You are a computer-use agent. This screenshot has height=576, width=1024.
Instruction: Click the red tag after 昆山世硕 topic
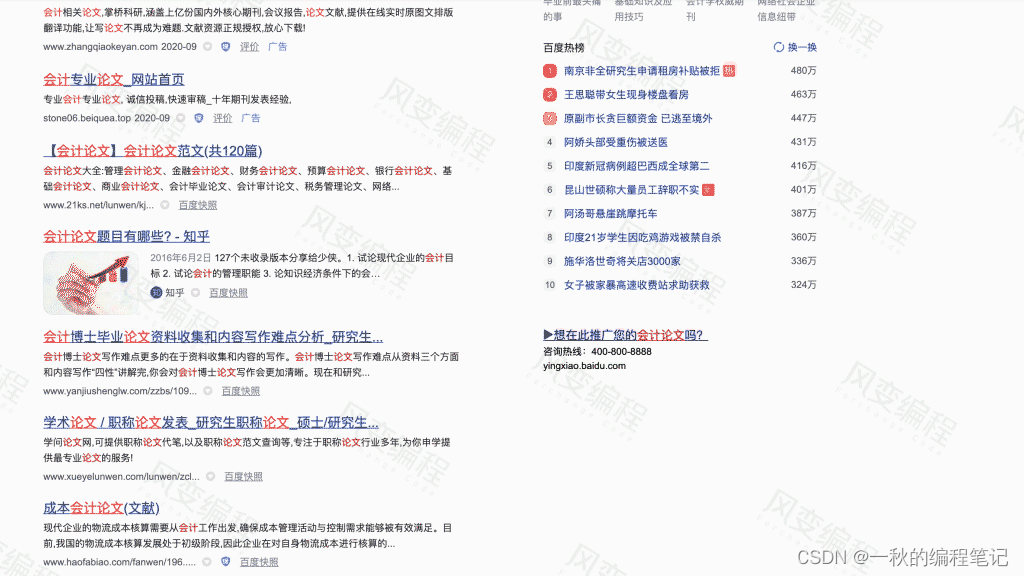708,190
